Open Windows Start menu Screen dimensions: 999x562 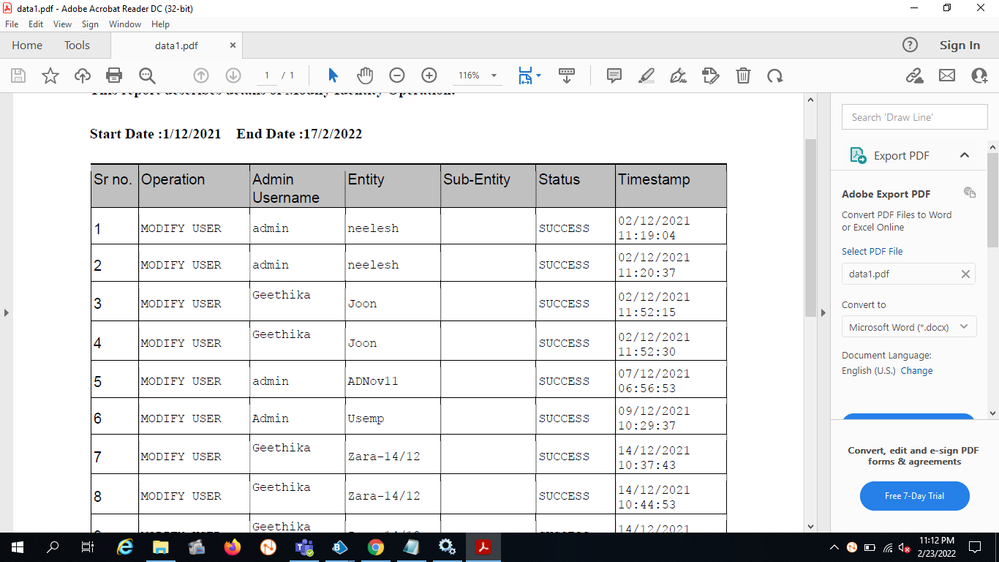tap(17, 547)
